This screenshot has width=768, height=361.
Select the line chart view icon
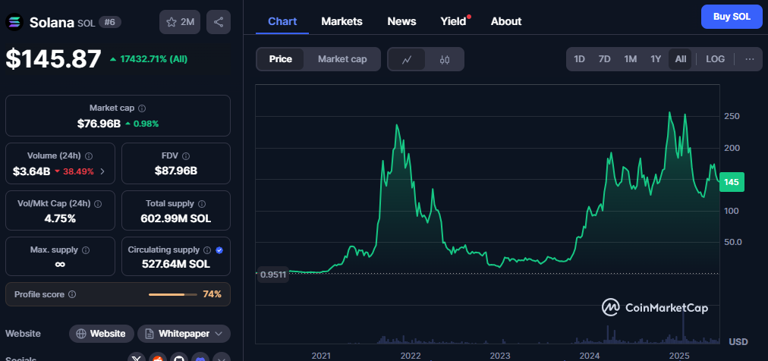pos(407,59)
